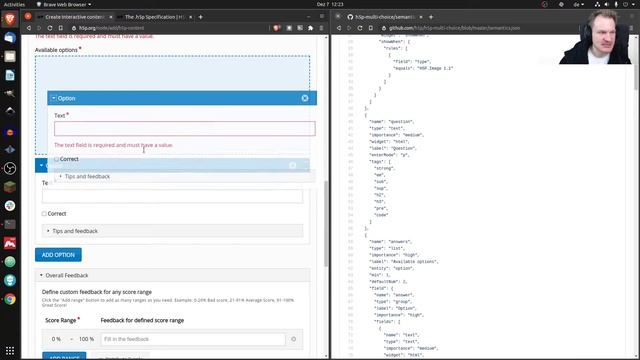Switch to 'The .h5p Specification' tab
640x360 pixels.
[154, 17]
